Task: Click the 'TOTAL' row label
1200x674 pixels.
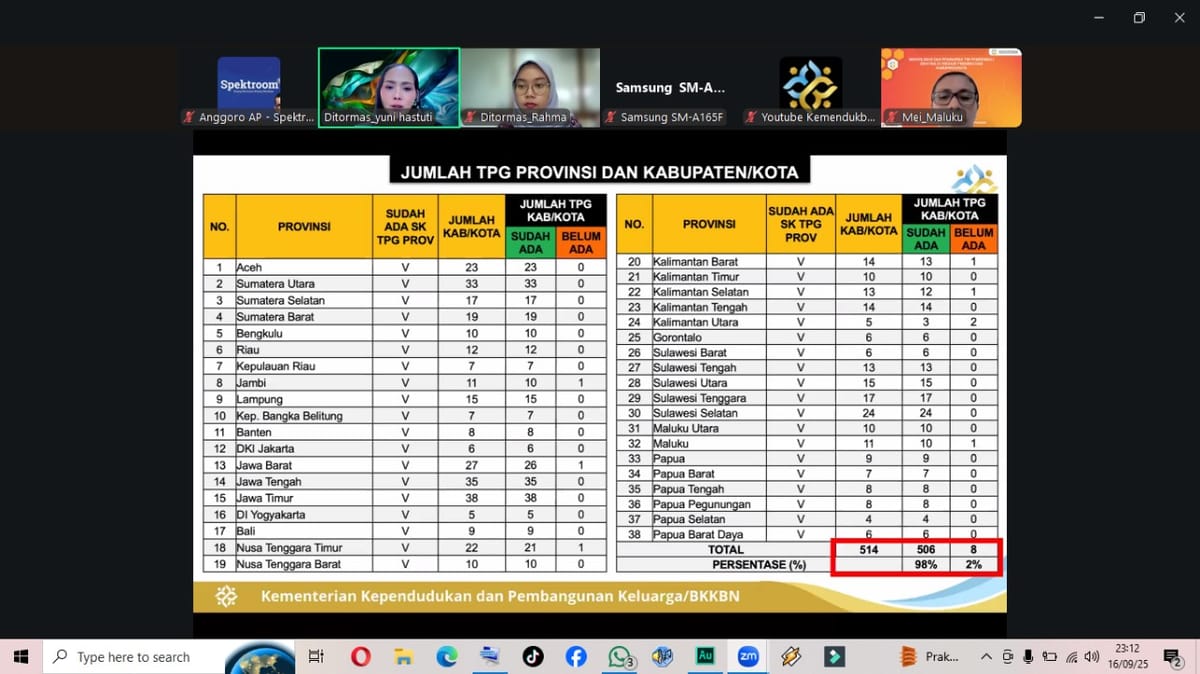Action: 725,549
